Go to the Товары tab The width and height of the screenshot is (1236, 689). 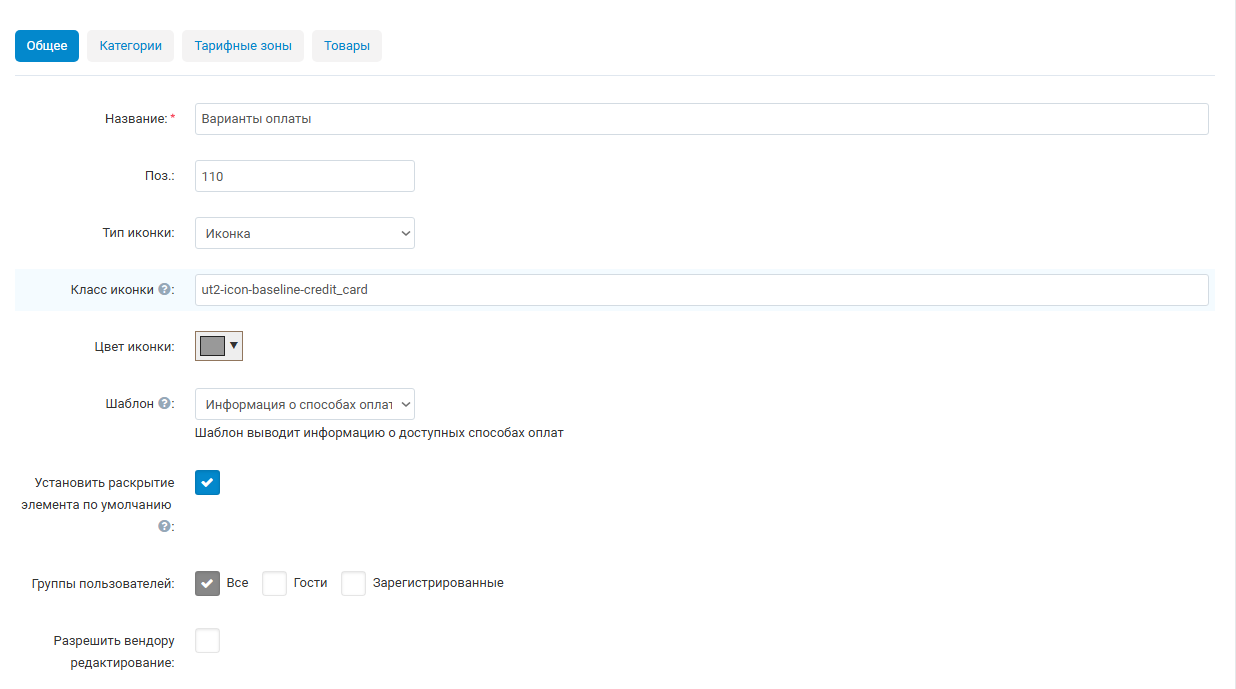click(x=346, y=46)
